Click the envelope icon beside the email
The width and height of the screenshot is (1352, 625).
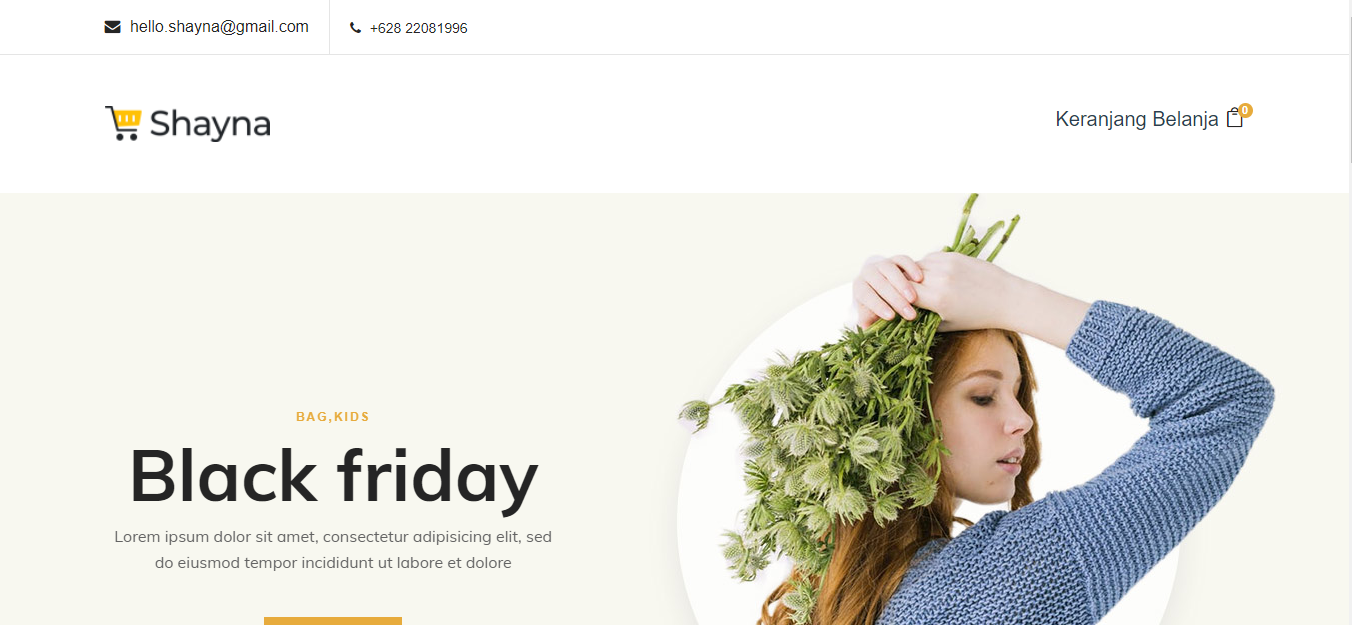(112, 27)
